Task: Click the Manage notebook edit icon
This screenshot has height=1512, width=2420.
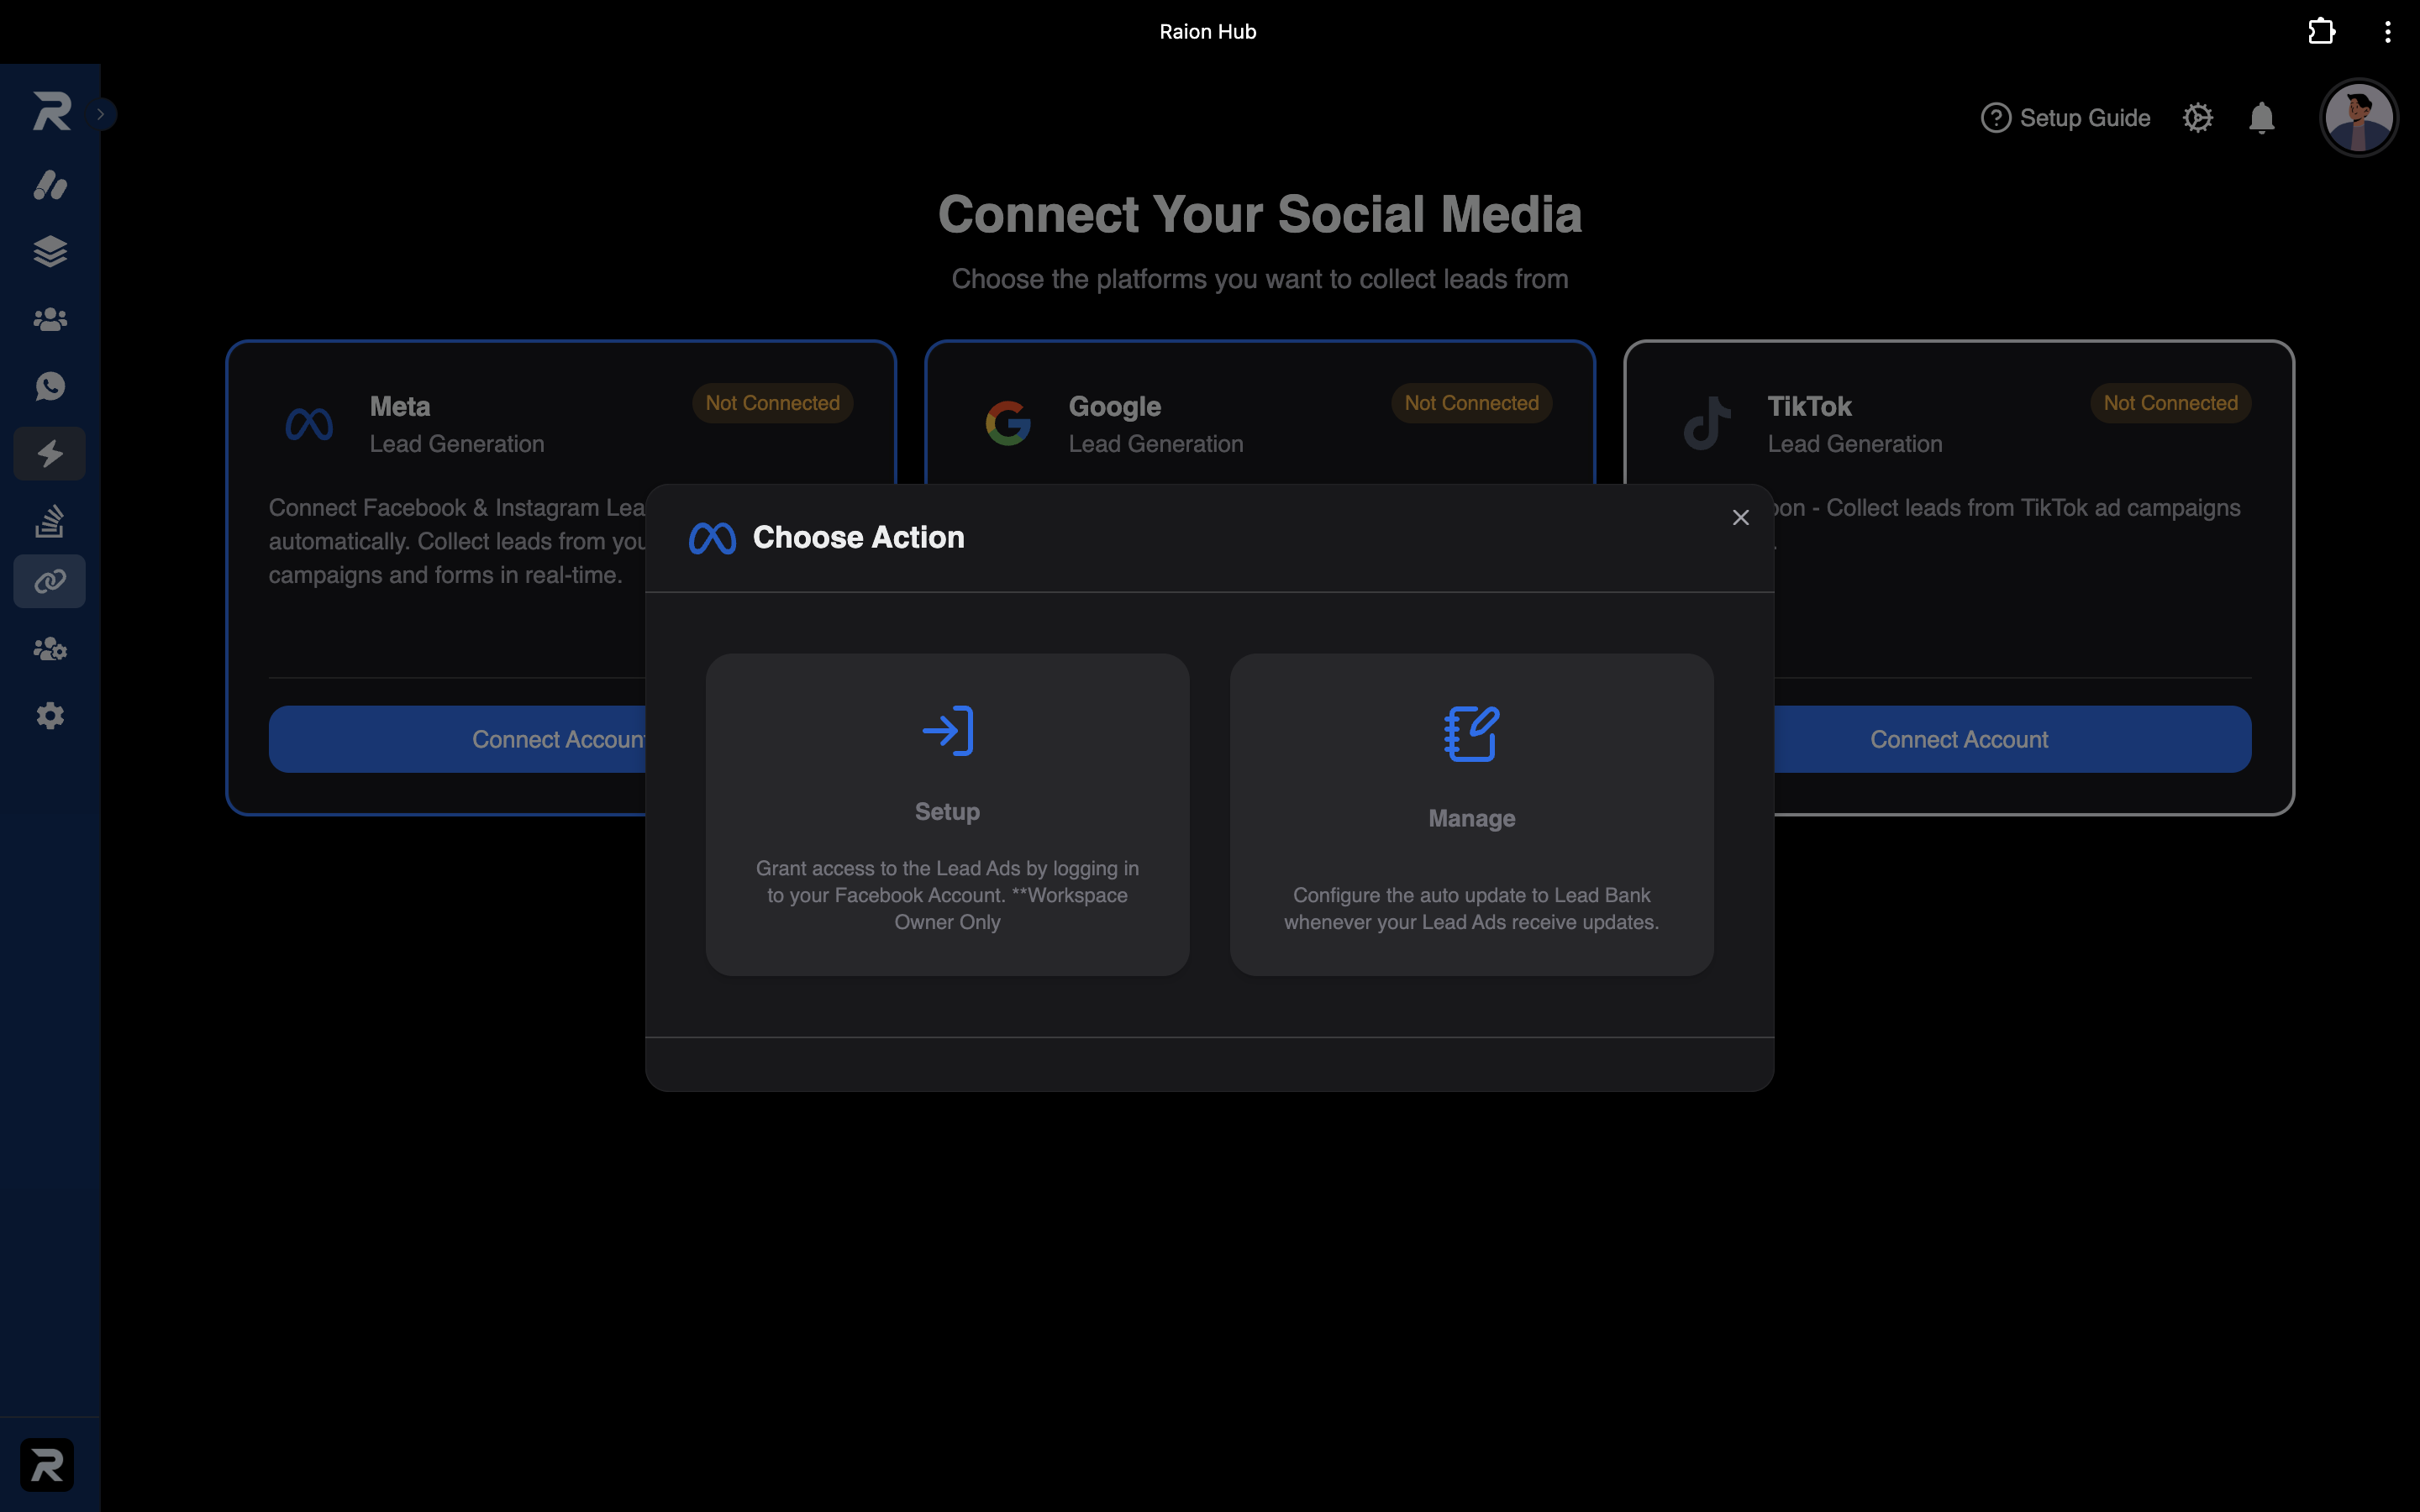Action: coord(1472,734)
